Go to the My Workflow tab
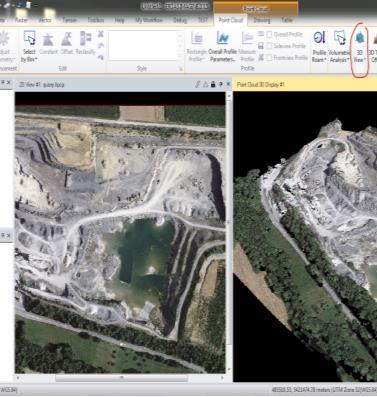This screenshot has height=397, width=377. tap(149, 20)
